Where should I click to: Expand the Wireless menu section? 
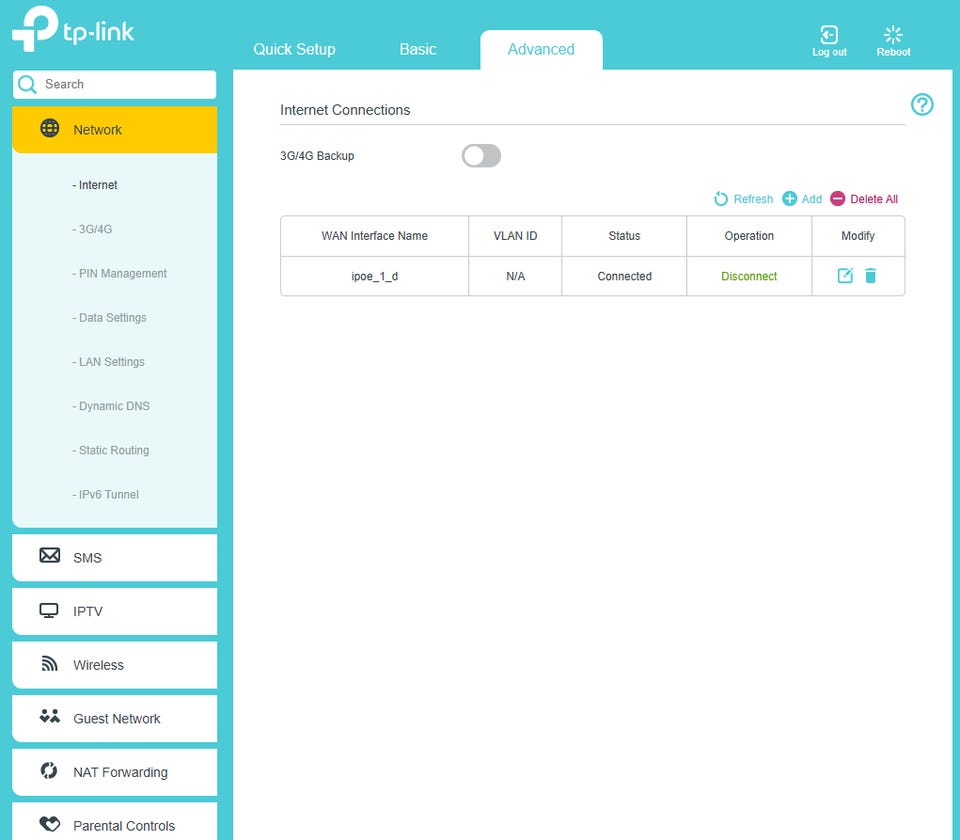[114, 665]
